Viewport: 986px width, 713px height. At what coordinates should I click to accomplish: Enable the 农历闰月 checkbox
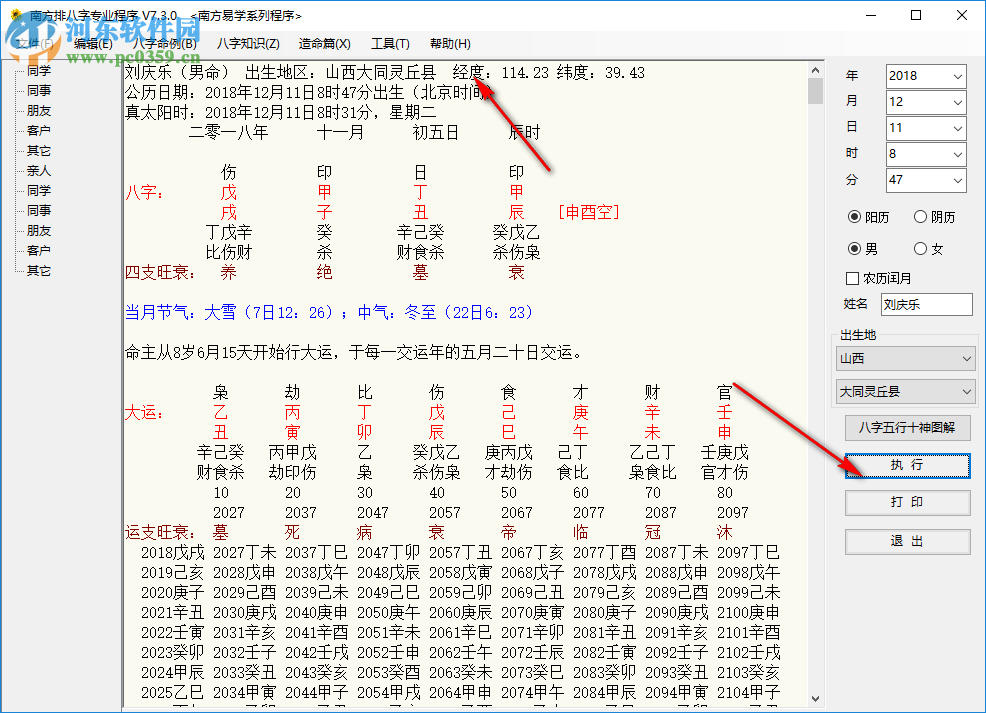click(852, 278)
